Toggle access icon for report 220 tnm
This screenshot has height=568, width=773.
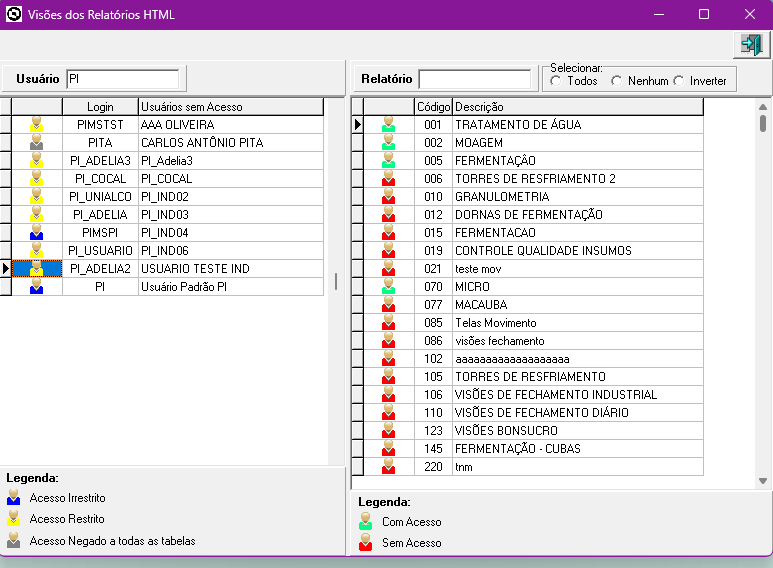point(388,466)
